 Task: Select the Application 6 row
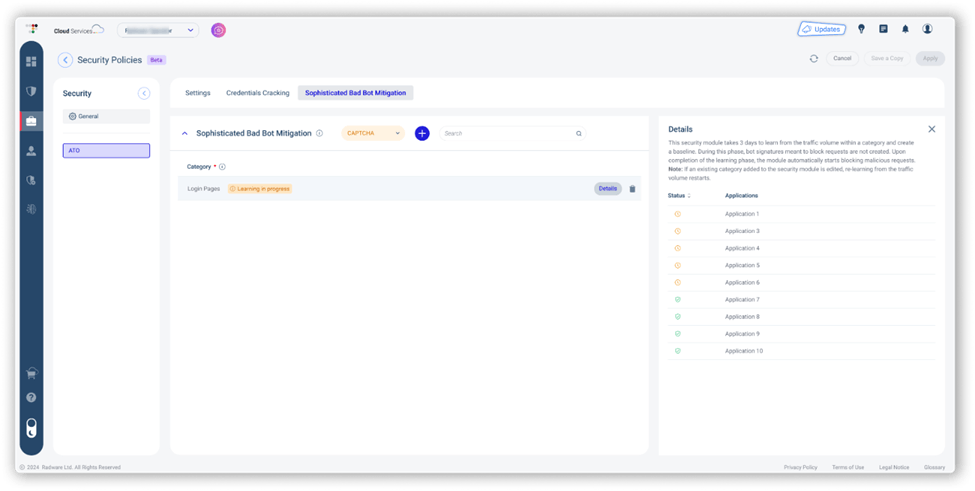[x=801, y=283]
